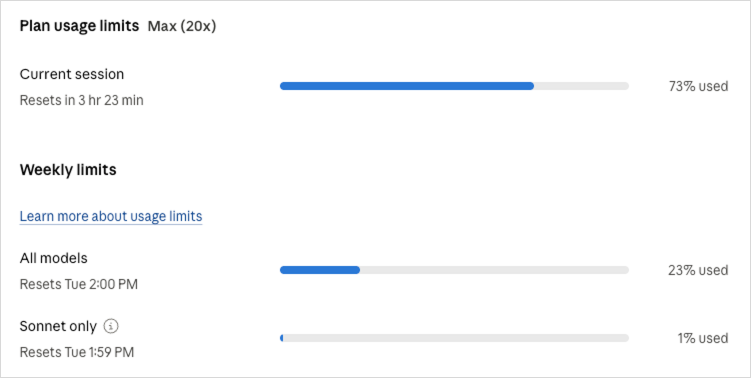Click the blue filled portion of All models bar
The height and width of the screenshot is (378, 751).
tap(320, 270)
